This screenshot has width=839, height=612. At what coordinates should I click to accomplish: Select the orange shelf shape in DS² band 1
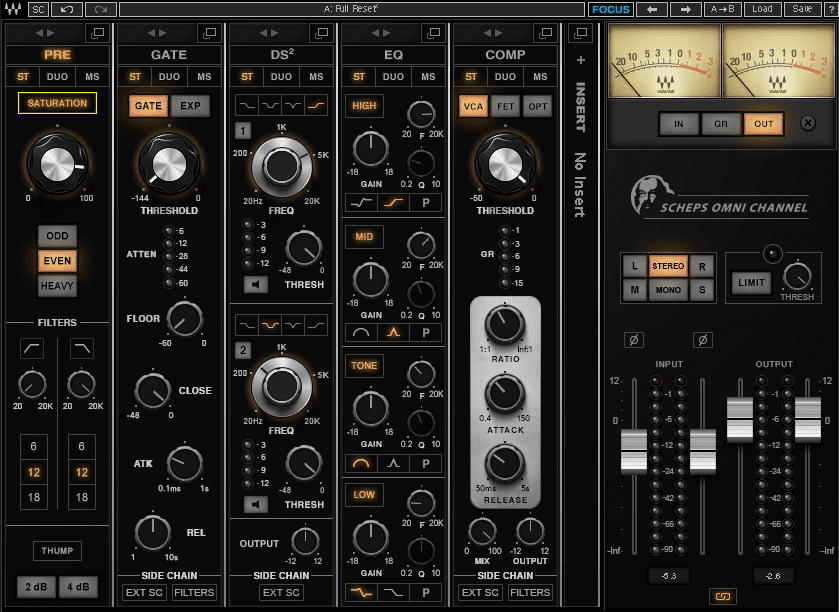pyautogui.click(x=316, y=105)
